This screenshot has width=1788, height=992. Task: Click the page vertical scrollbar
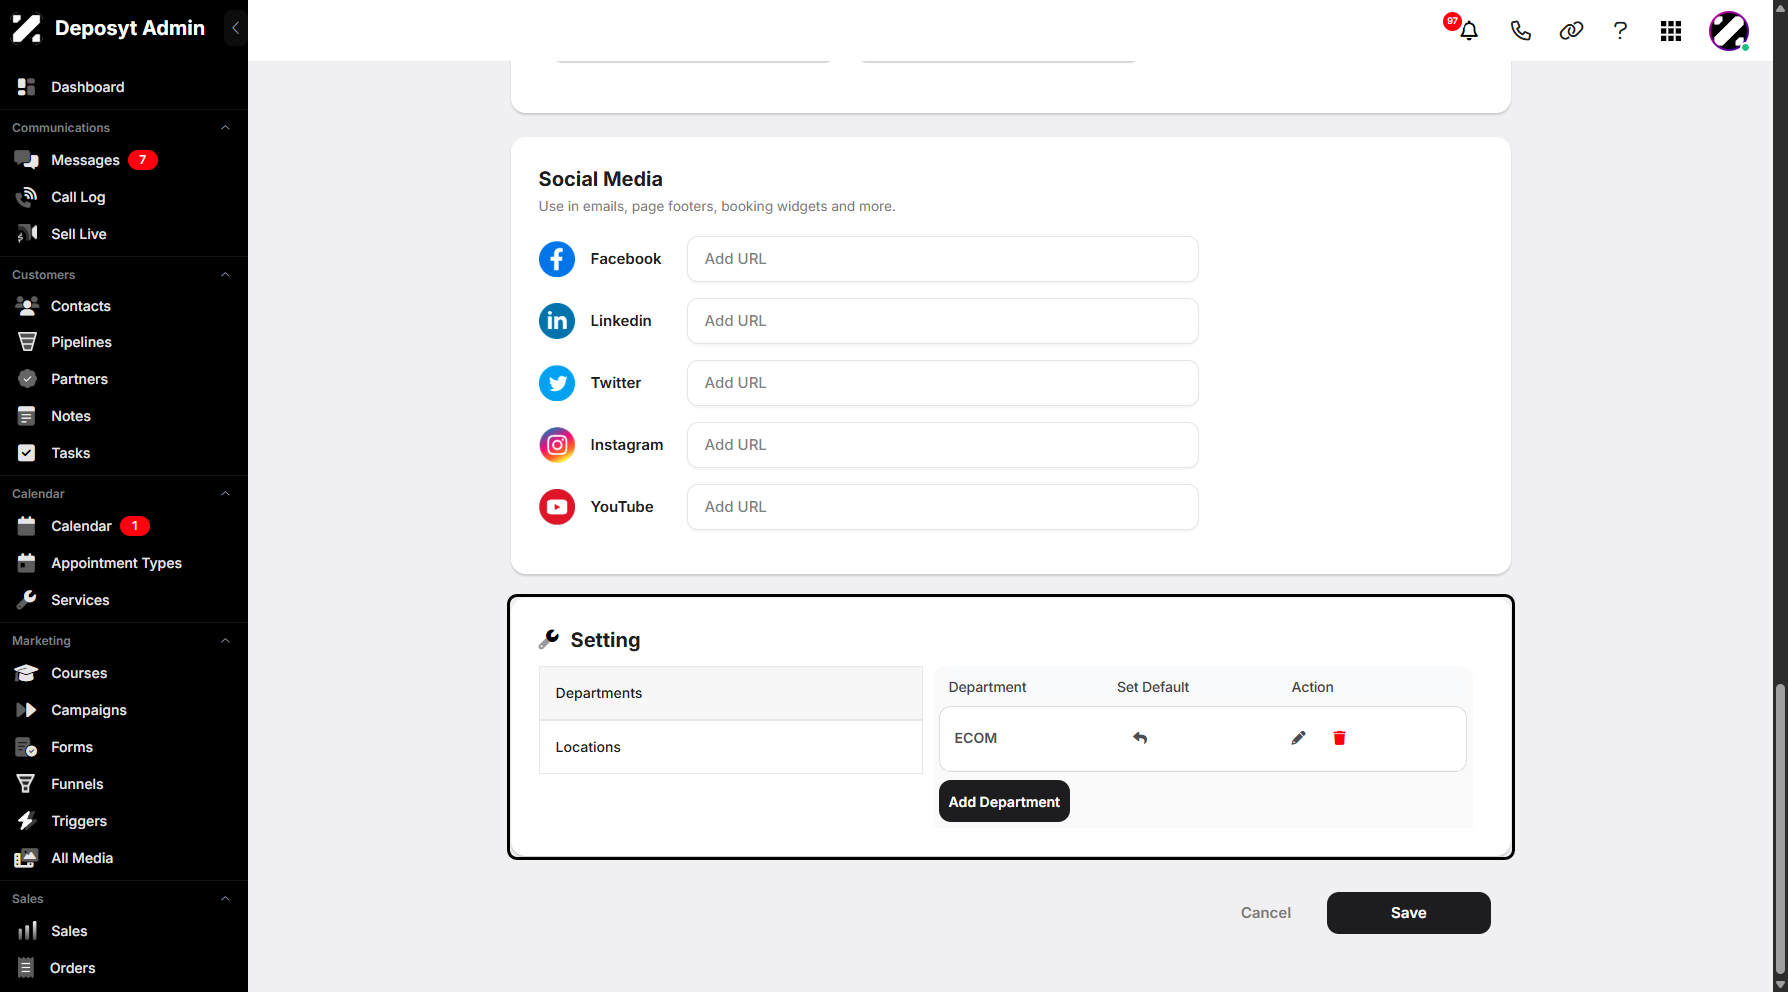pos(1780,830)
